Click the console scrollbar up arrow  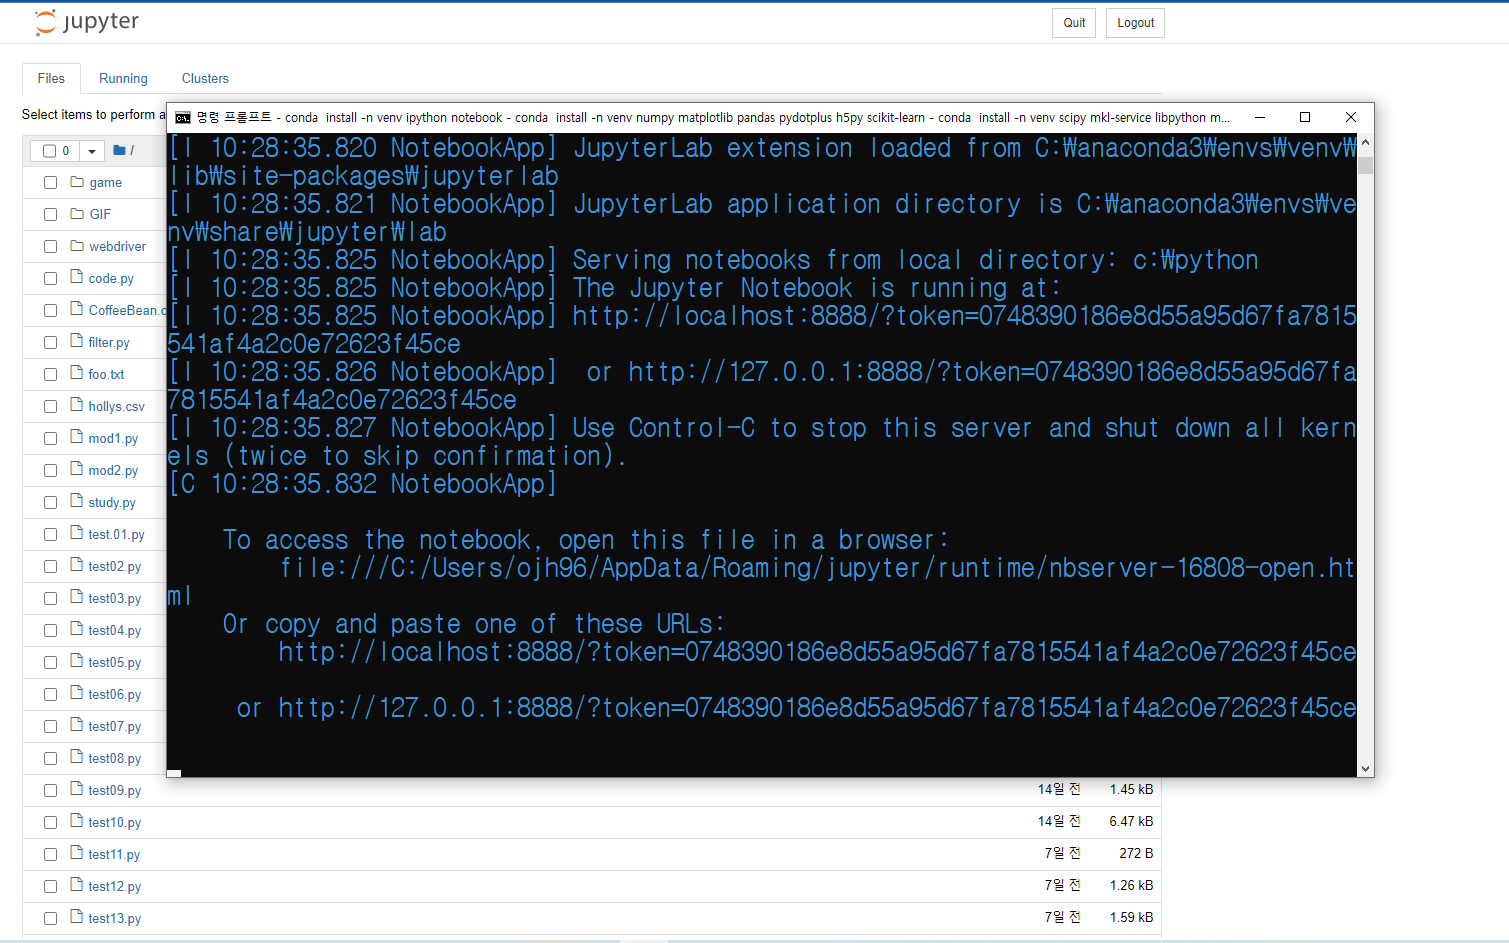pyautogui.click(x=1365, y=142)
